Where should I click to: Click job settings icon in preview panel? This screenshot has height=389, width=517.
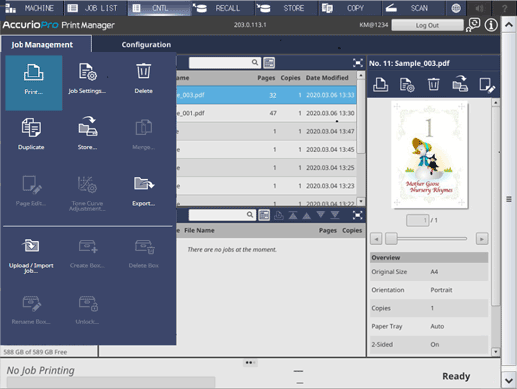point(407,84)
